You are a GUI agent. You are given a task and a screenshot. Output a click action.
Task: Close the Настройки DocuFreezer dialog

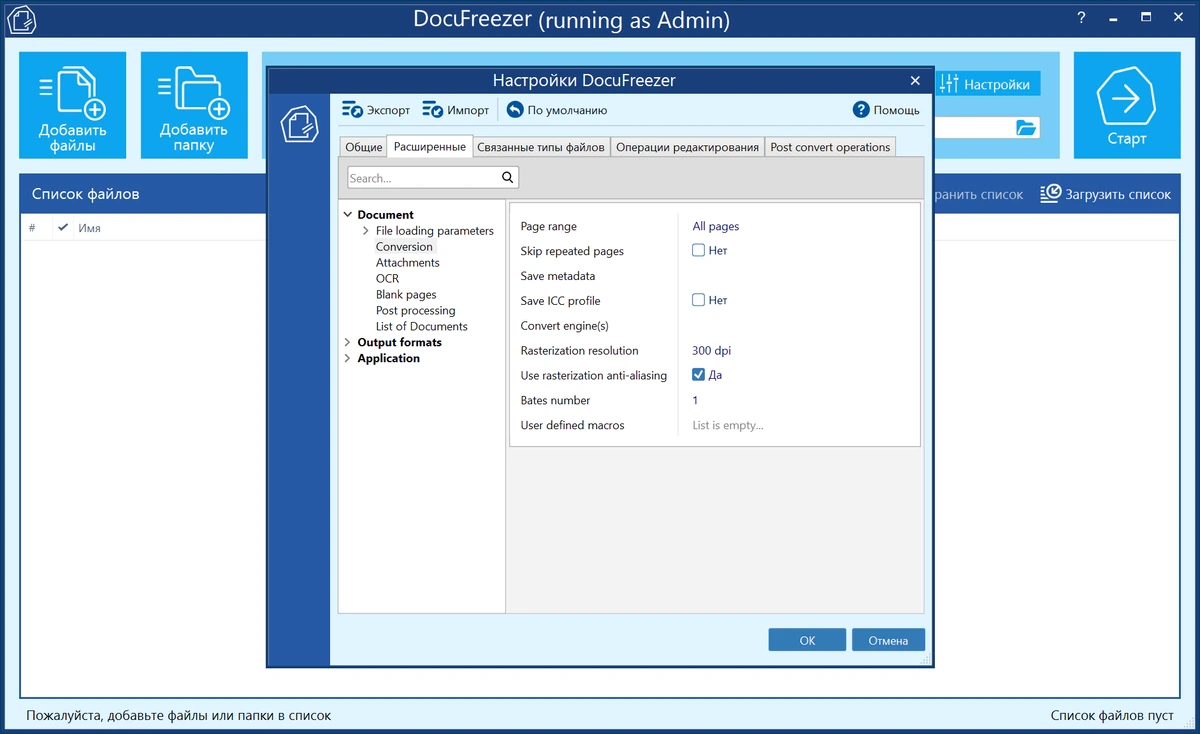pyautogui.click(x=915, y=80)
